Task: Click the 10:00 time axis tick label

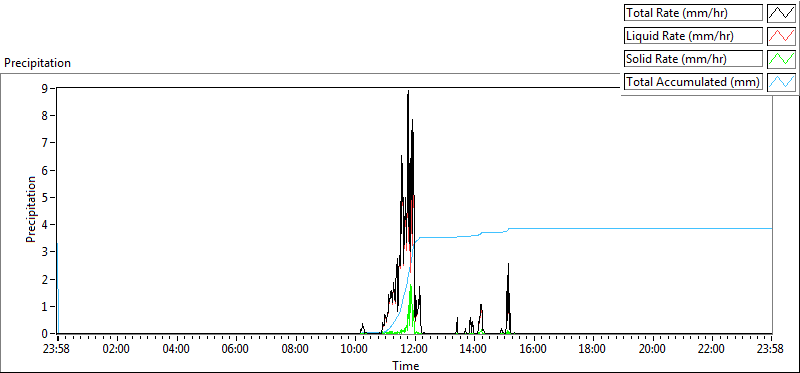Action: coord(355,350)
